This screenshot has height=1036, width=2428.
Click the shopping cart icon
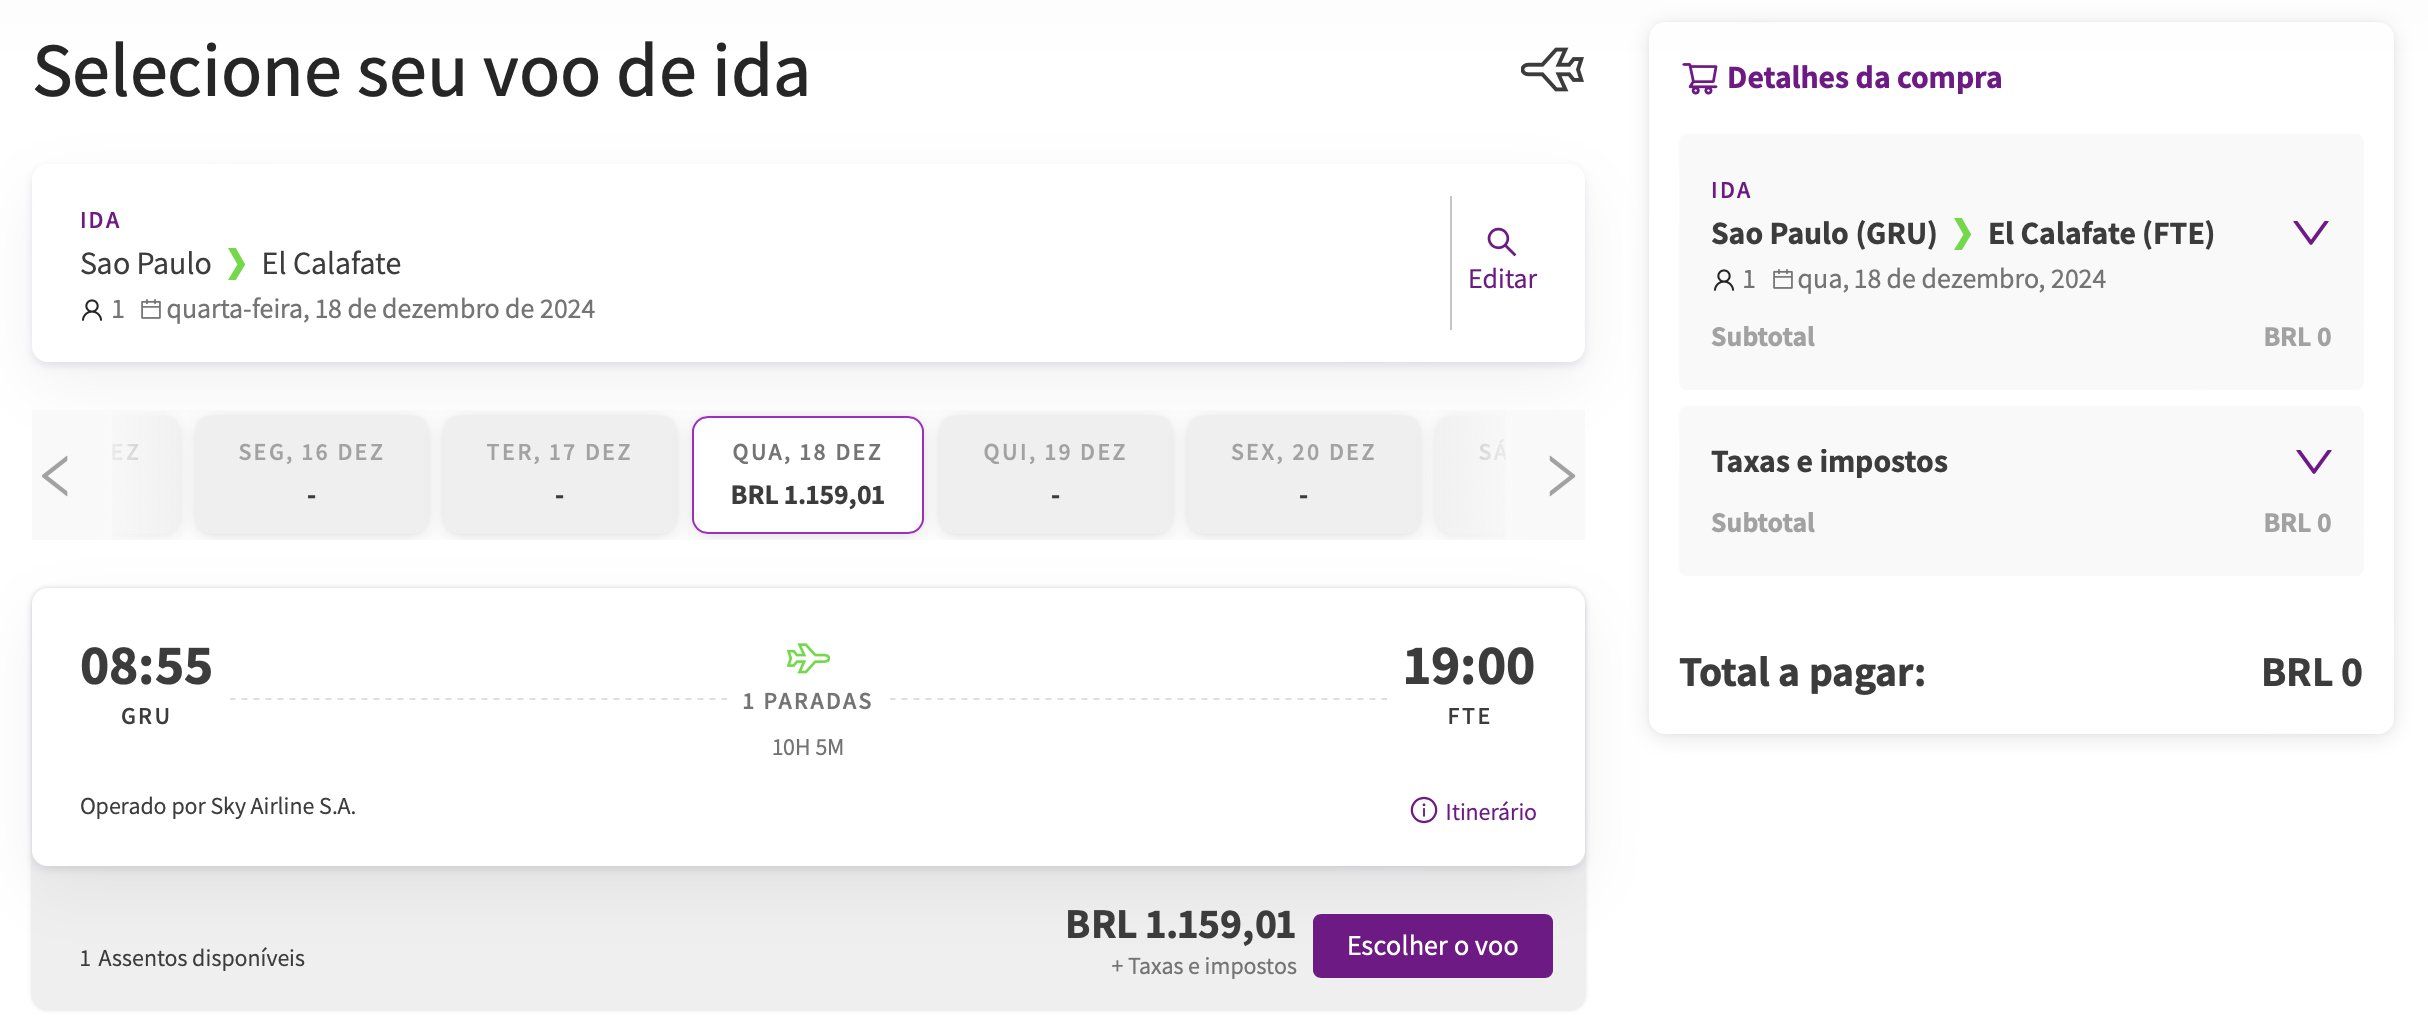point(1699,78)
